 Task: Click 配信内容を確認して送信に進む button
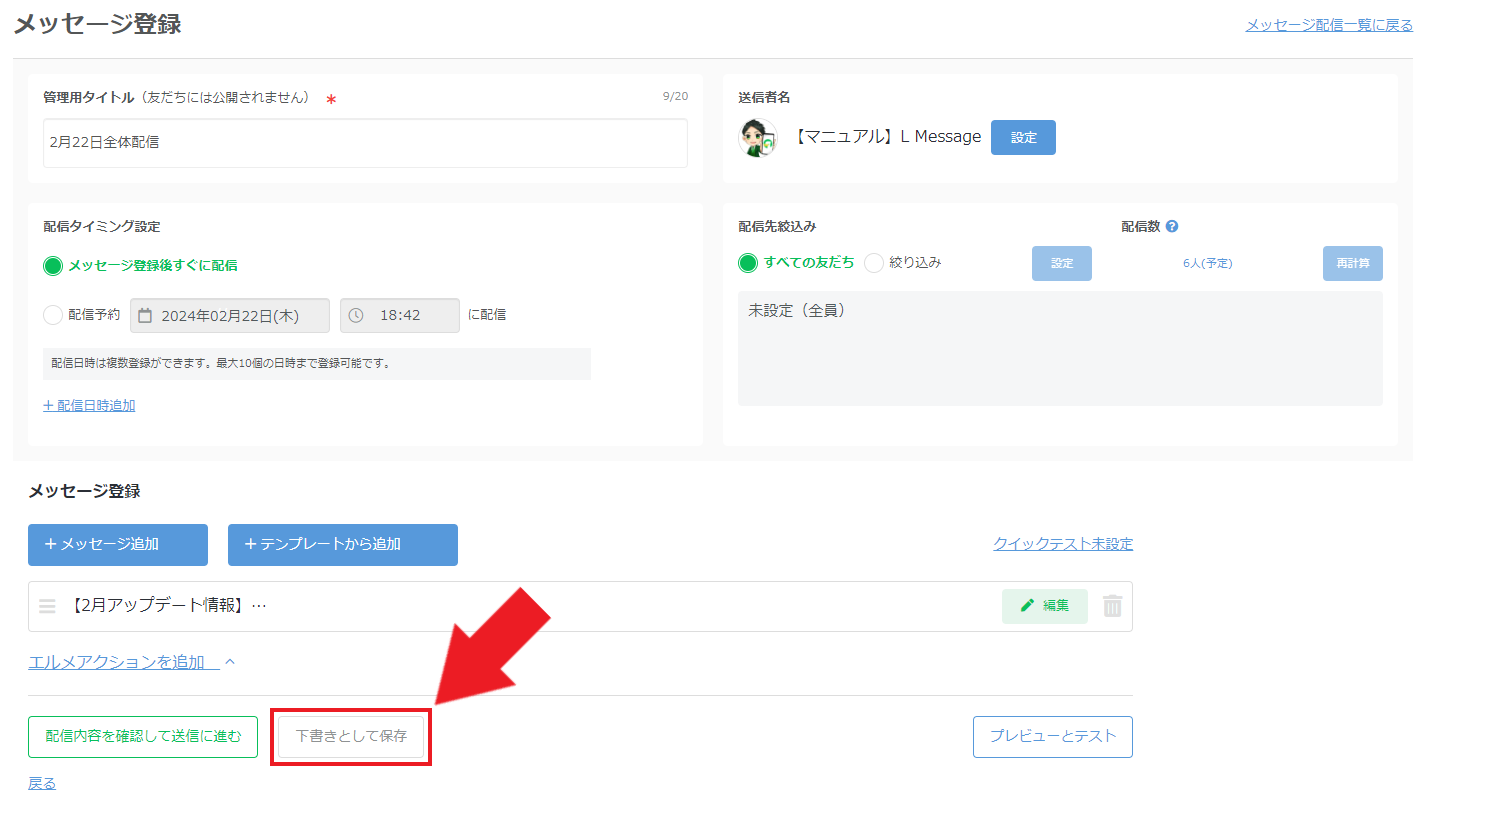pos(143,737)
